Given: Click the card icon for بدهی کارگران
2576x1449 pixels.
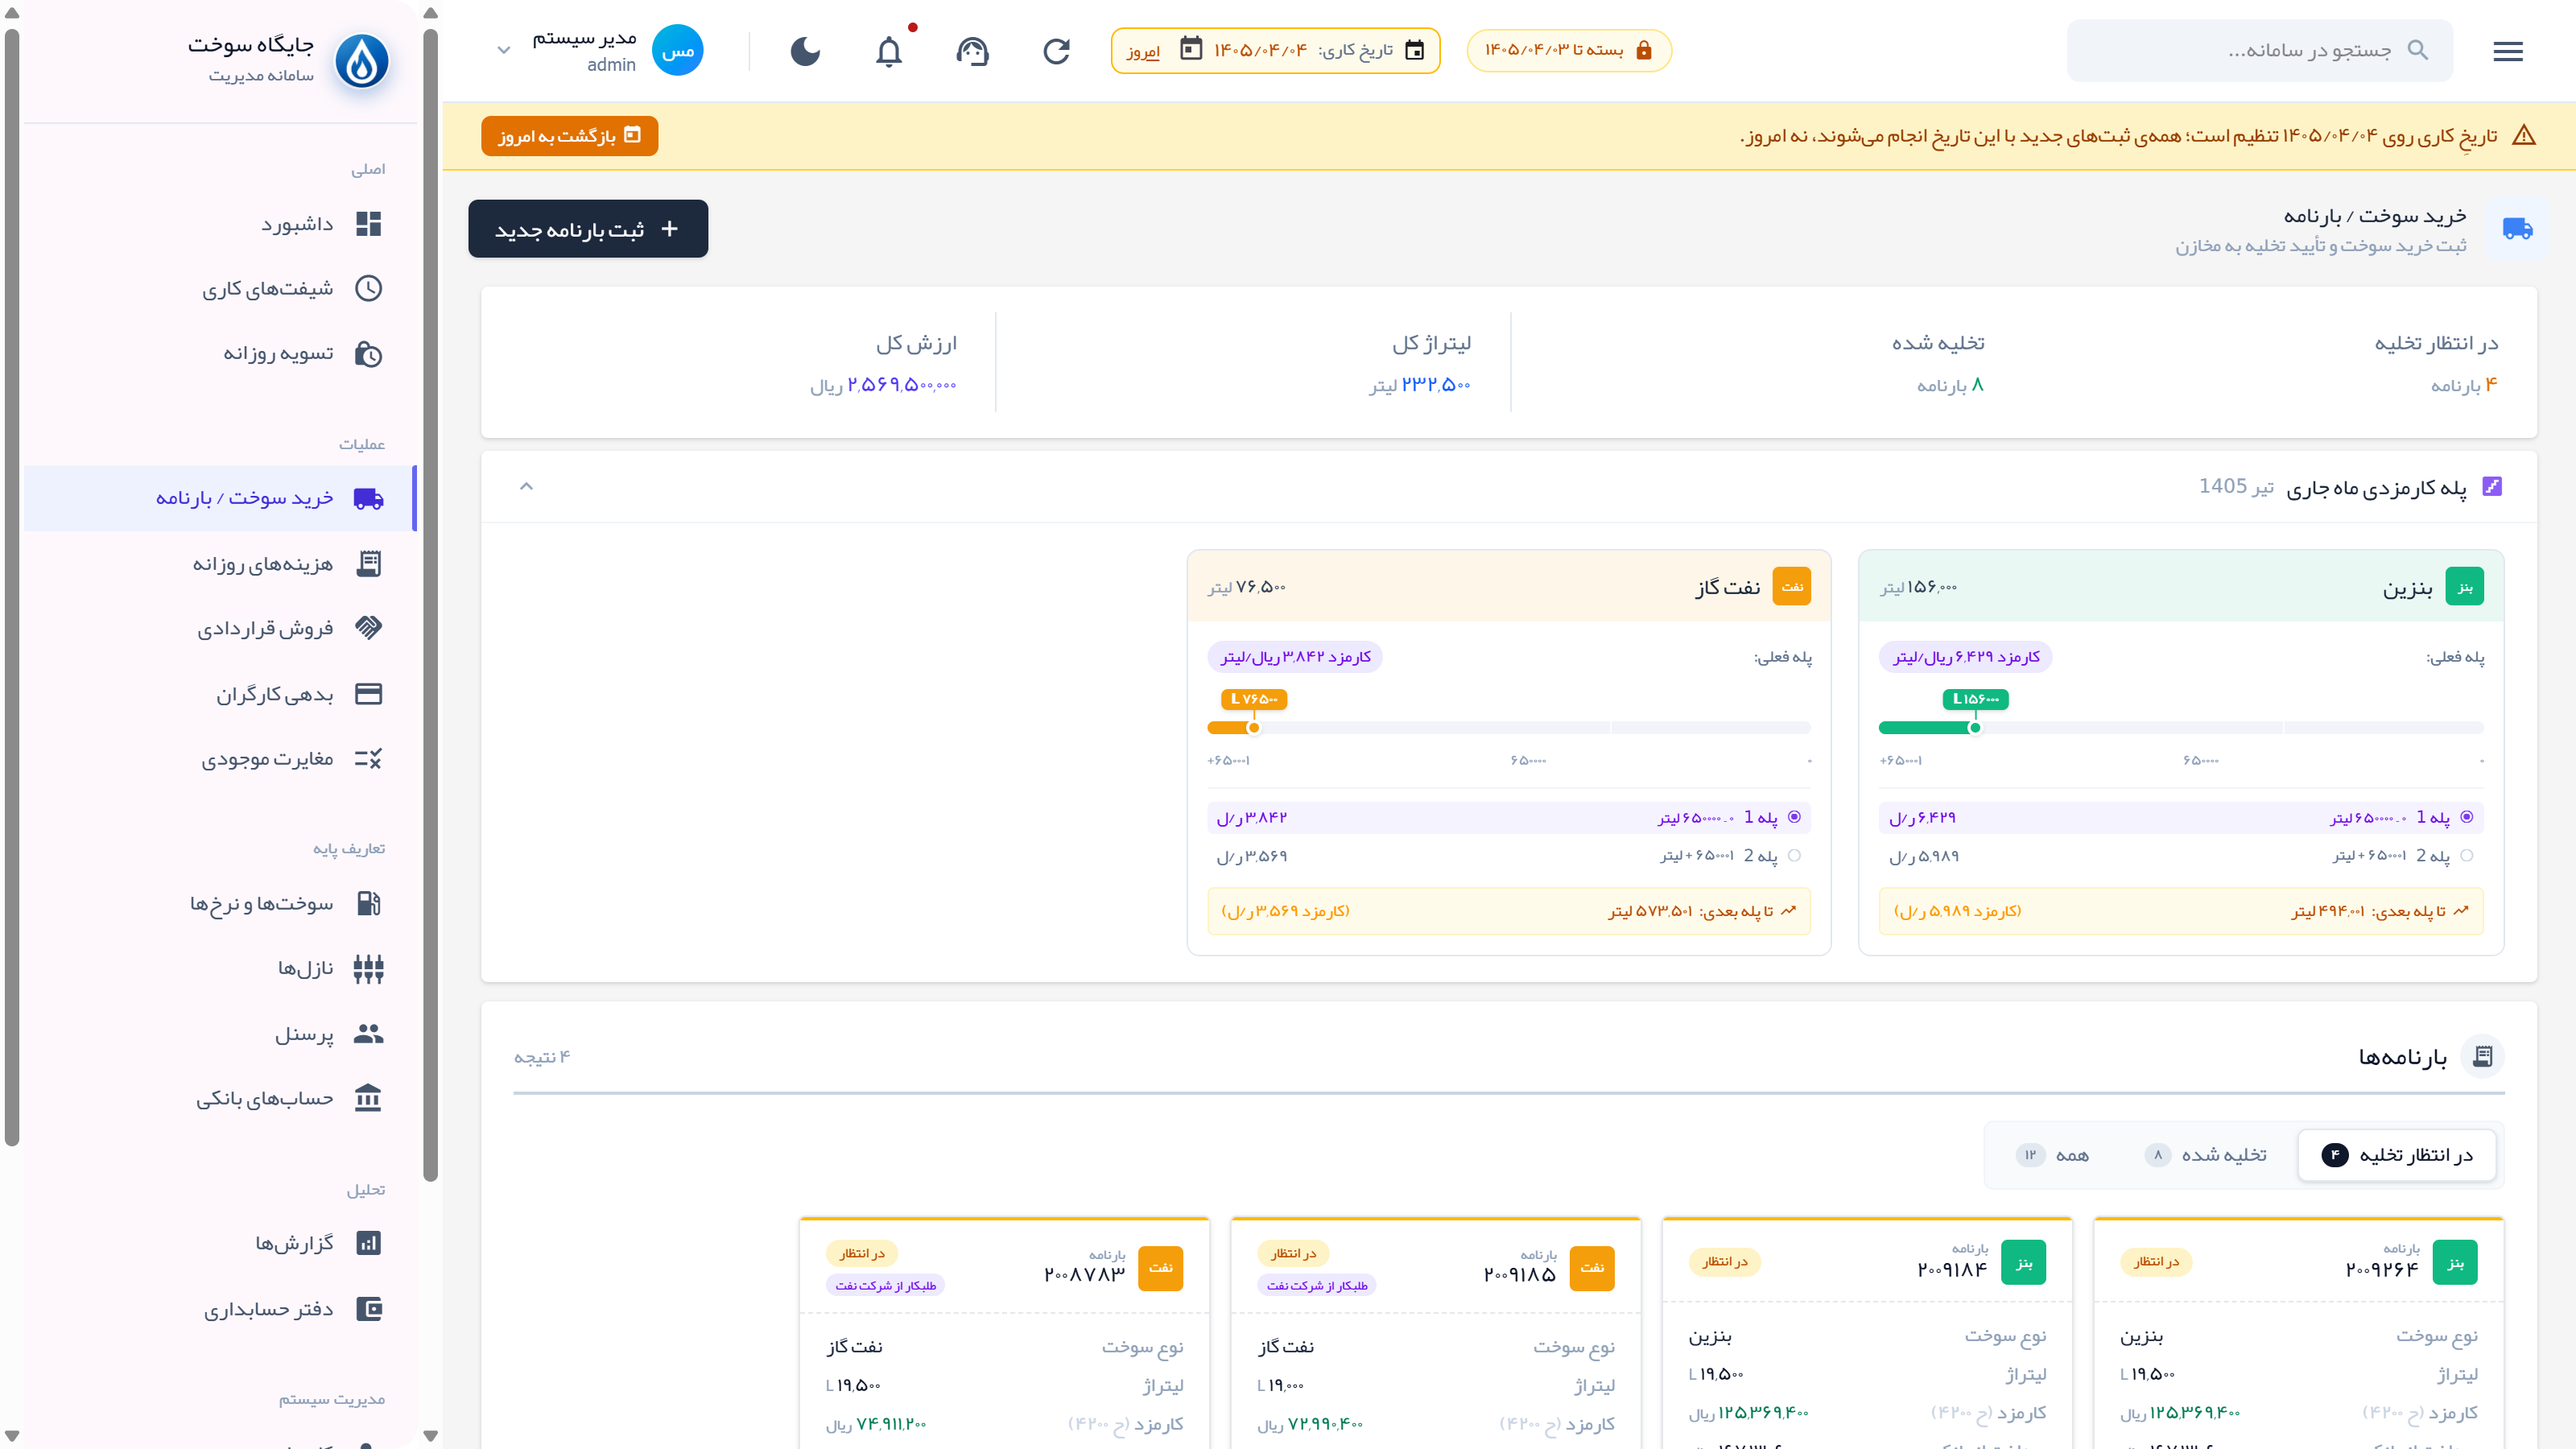Looking at the screenshot, I should pos(368,694).
